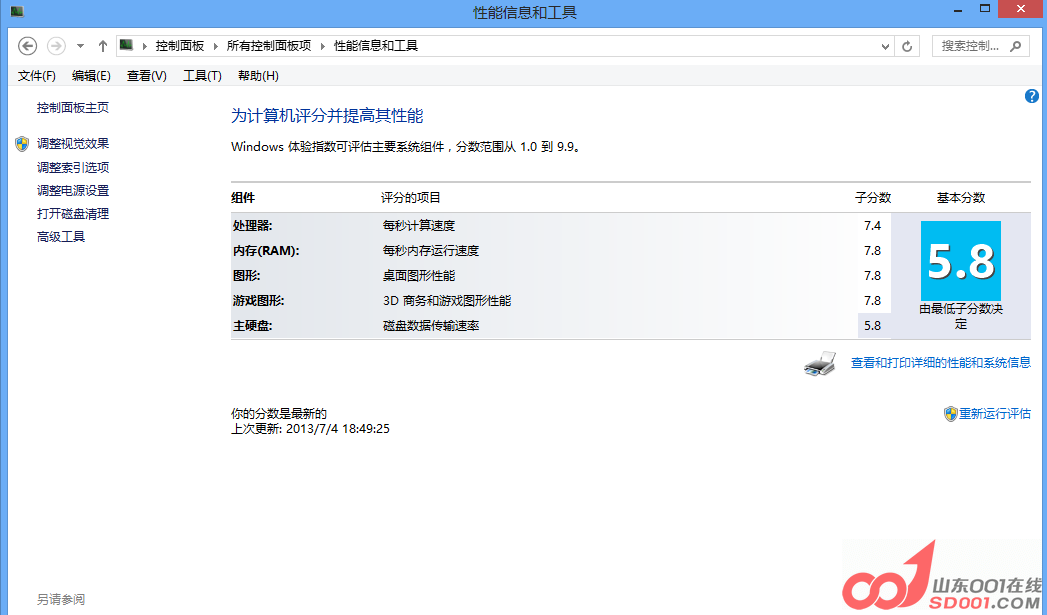Click the refresh button in address bar
The height and width of the screenshot is (615, 1047).
coord(908,46)
